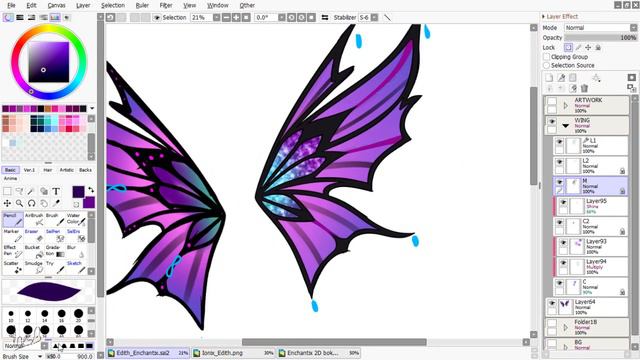Activate the Zoom magnifier tool
This screenshot has height=360, width=640.
pos(19,203)
